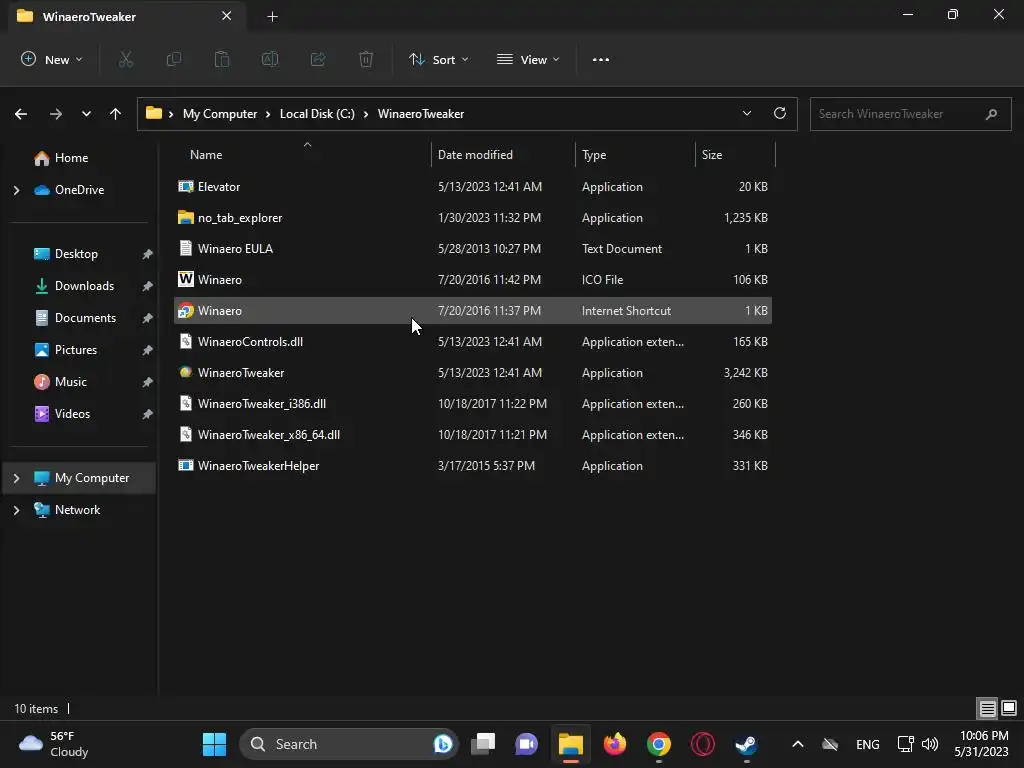Select the Elevator application icon

coord(186,187)
